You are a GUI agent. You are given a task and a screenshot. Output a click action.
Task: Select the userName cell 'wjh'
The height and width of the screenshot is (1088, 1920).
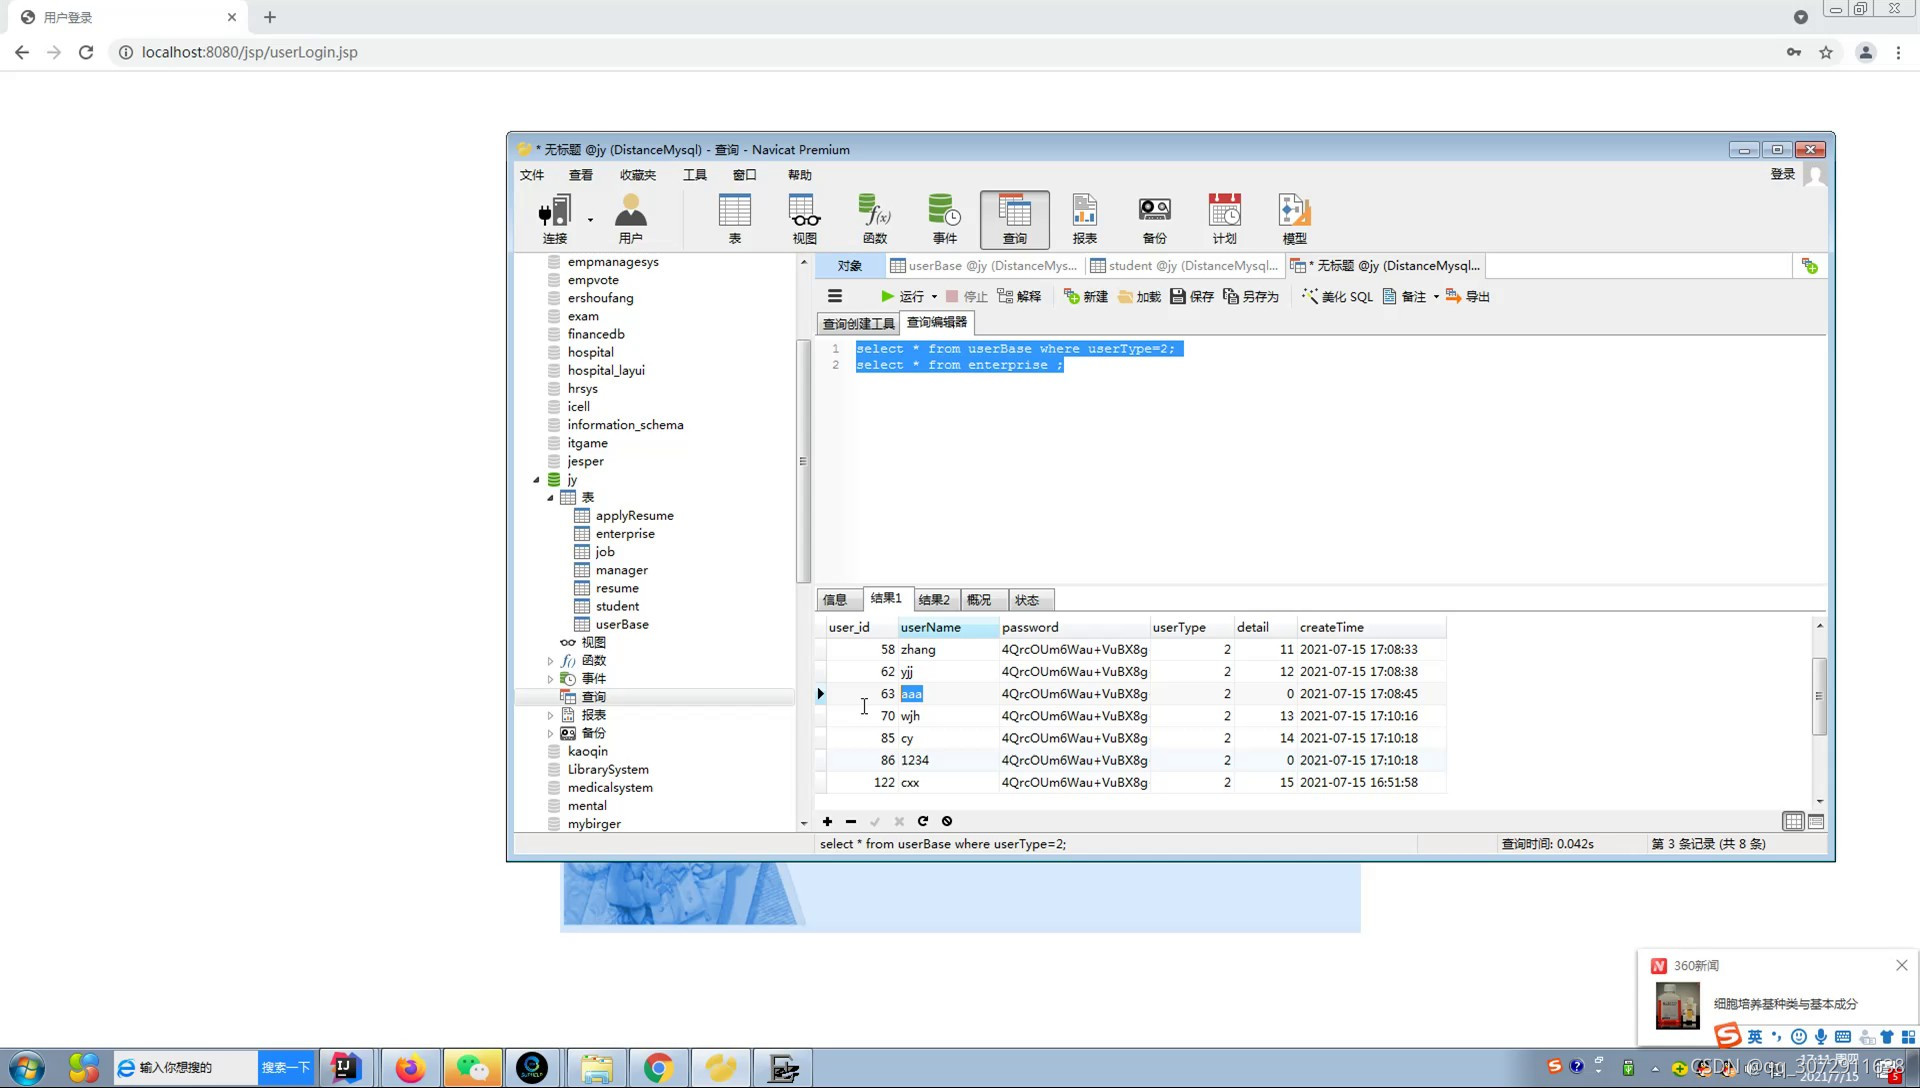point(948,716)
